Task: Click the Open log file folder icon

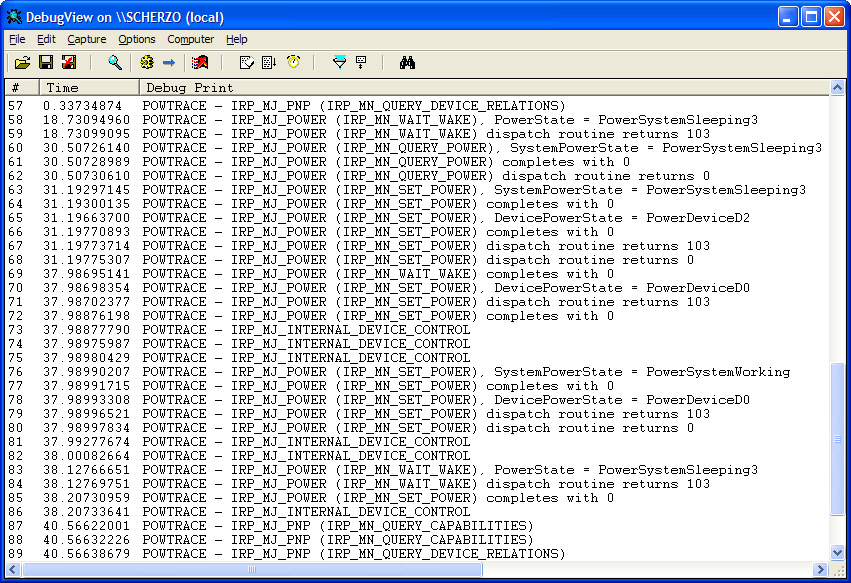Action: pyautogui.click(x=23, y=63)
